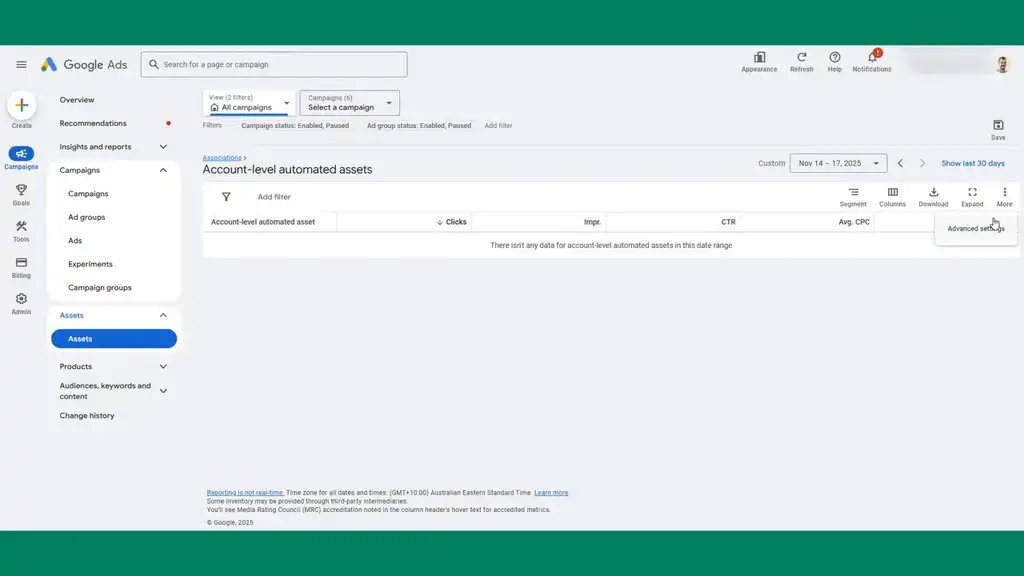Image resolution: width=1024 pixels, height=576 pixels.
Task: Open Tools in the left rail
Action: click(x=21, y=230)
